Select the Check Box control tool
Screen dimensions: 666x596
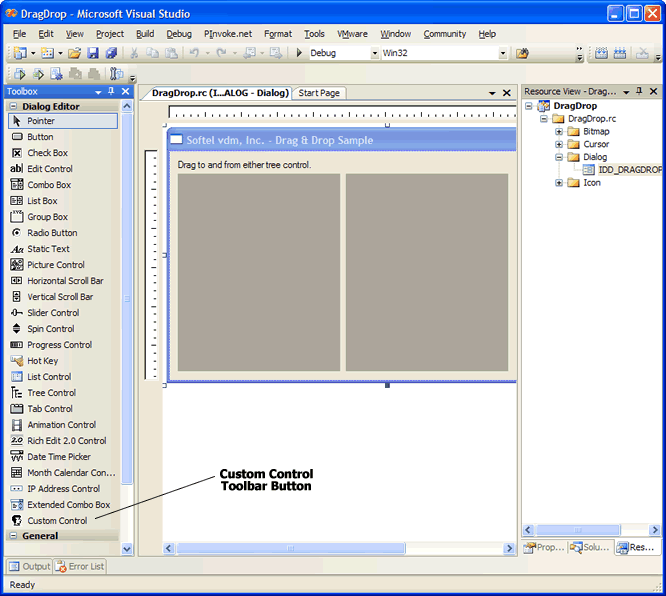(47, 153)
